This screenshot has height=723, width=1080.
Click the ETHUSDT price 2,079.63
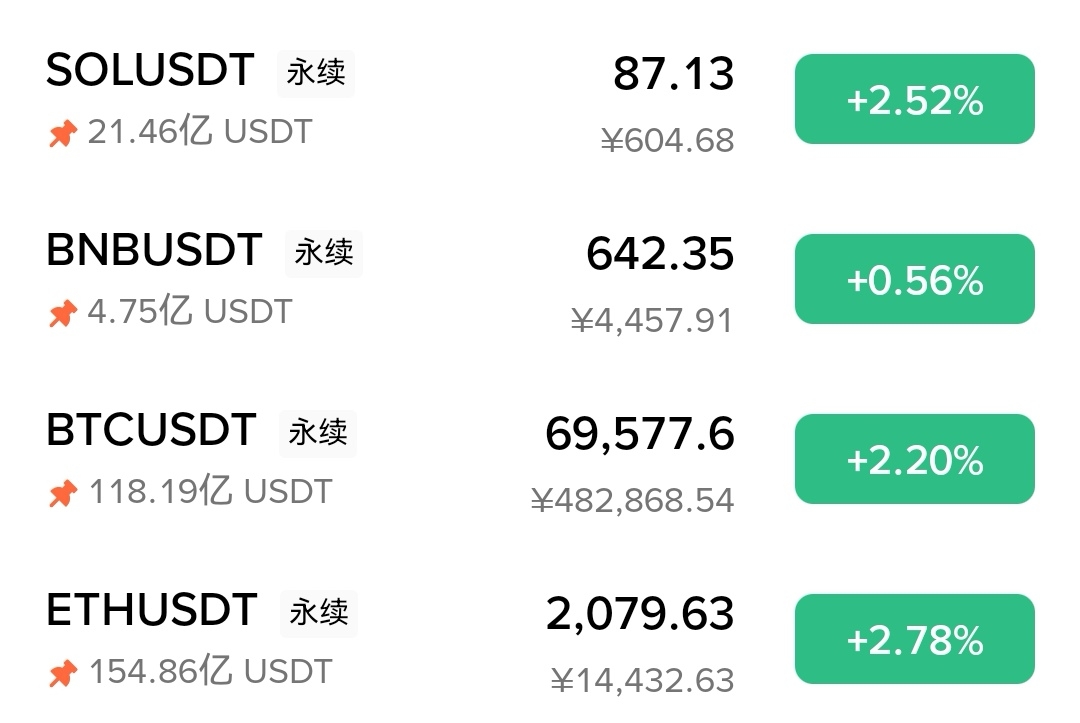[x=640, y=614]
